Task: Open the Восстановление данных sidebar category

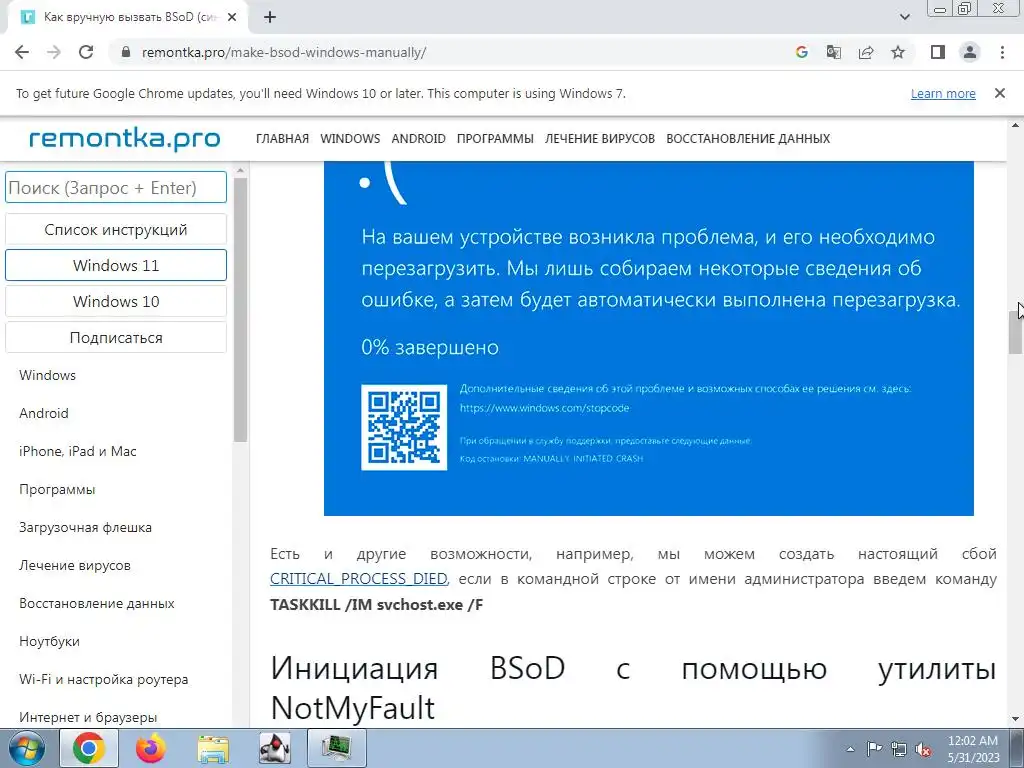Action: coord(97,603)
